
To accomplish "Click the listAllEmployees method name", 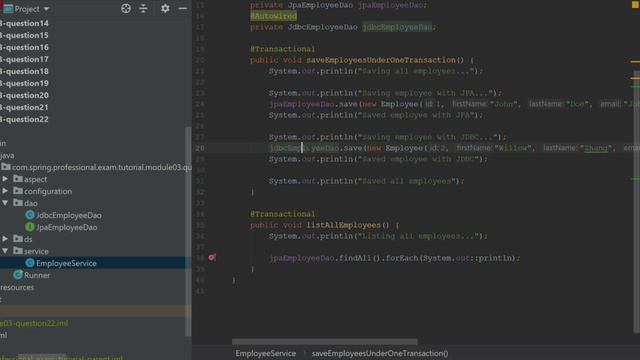I will tap(343, 225).
